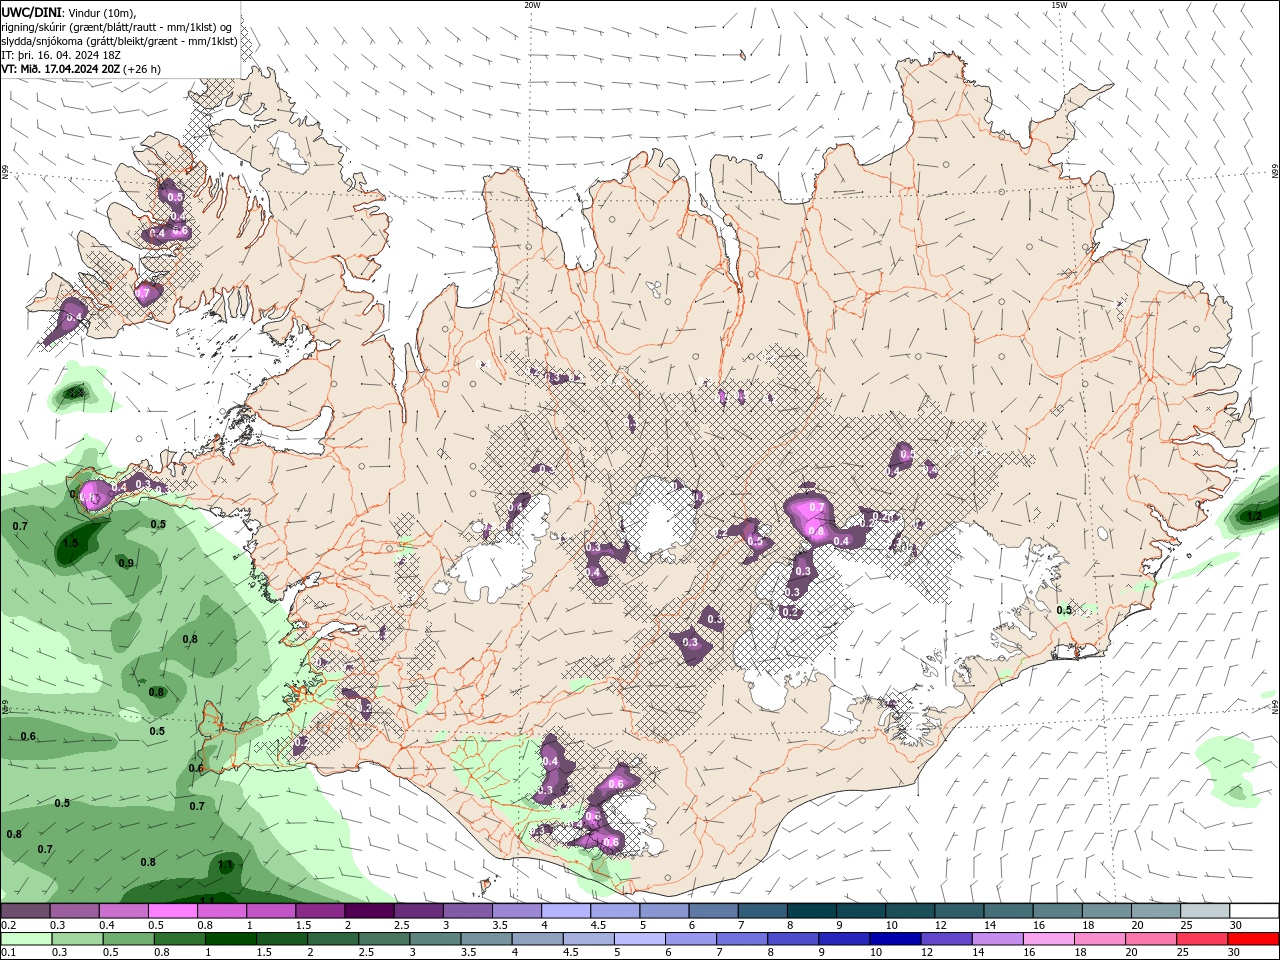Click the '1.2' rainfall value on the map
Viewport: 1280px width, 960px height.
pos(1254,517)
